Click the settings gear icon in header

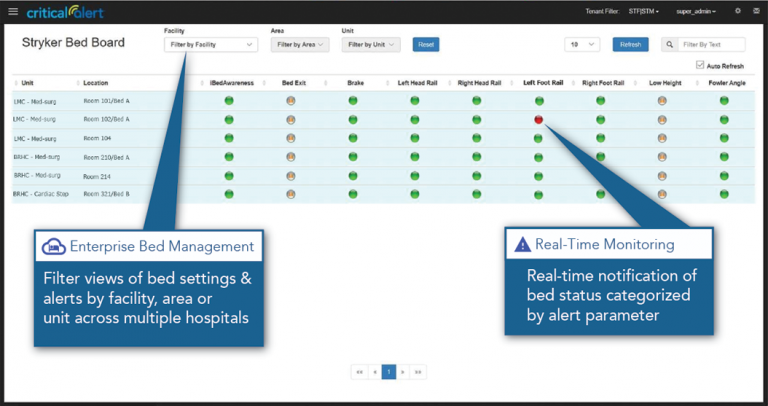click(x=738, y=11)
